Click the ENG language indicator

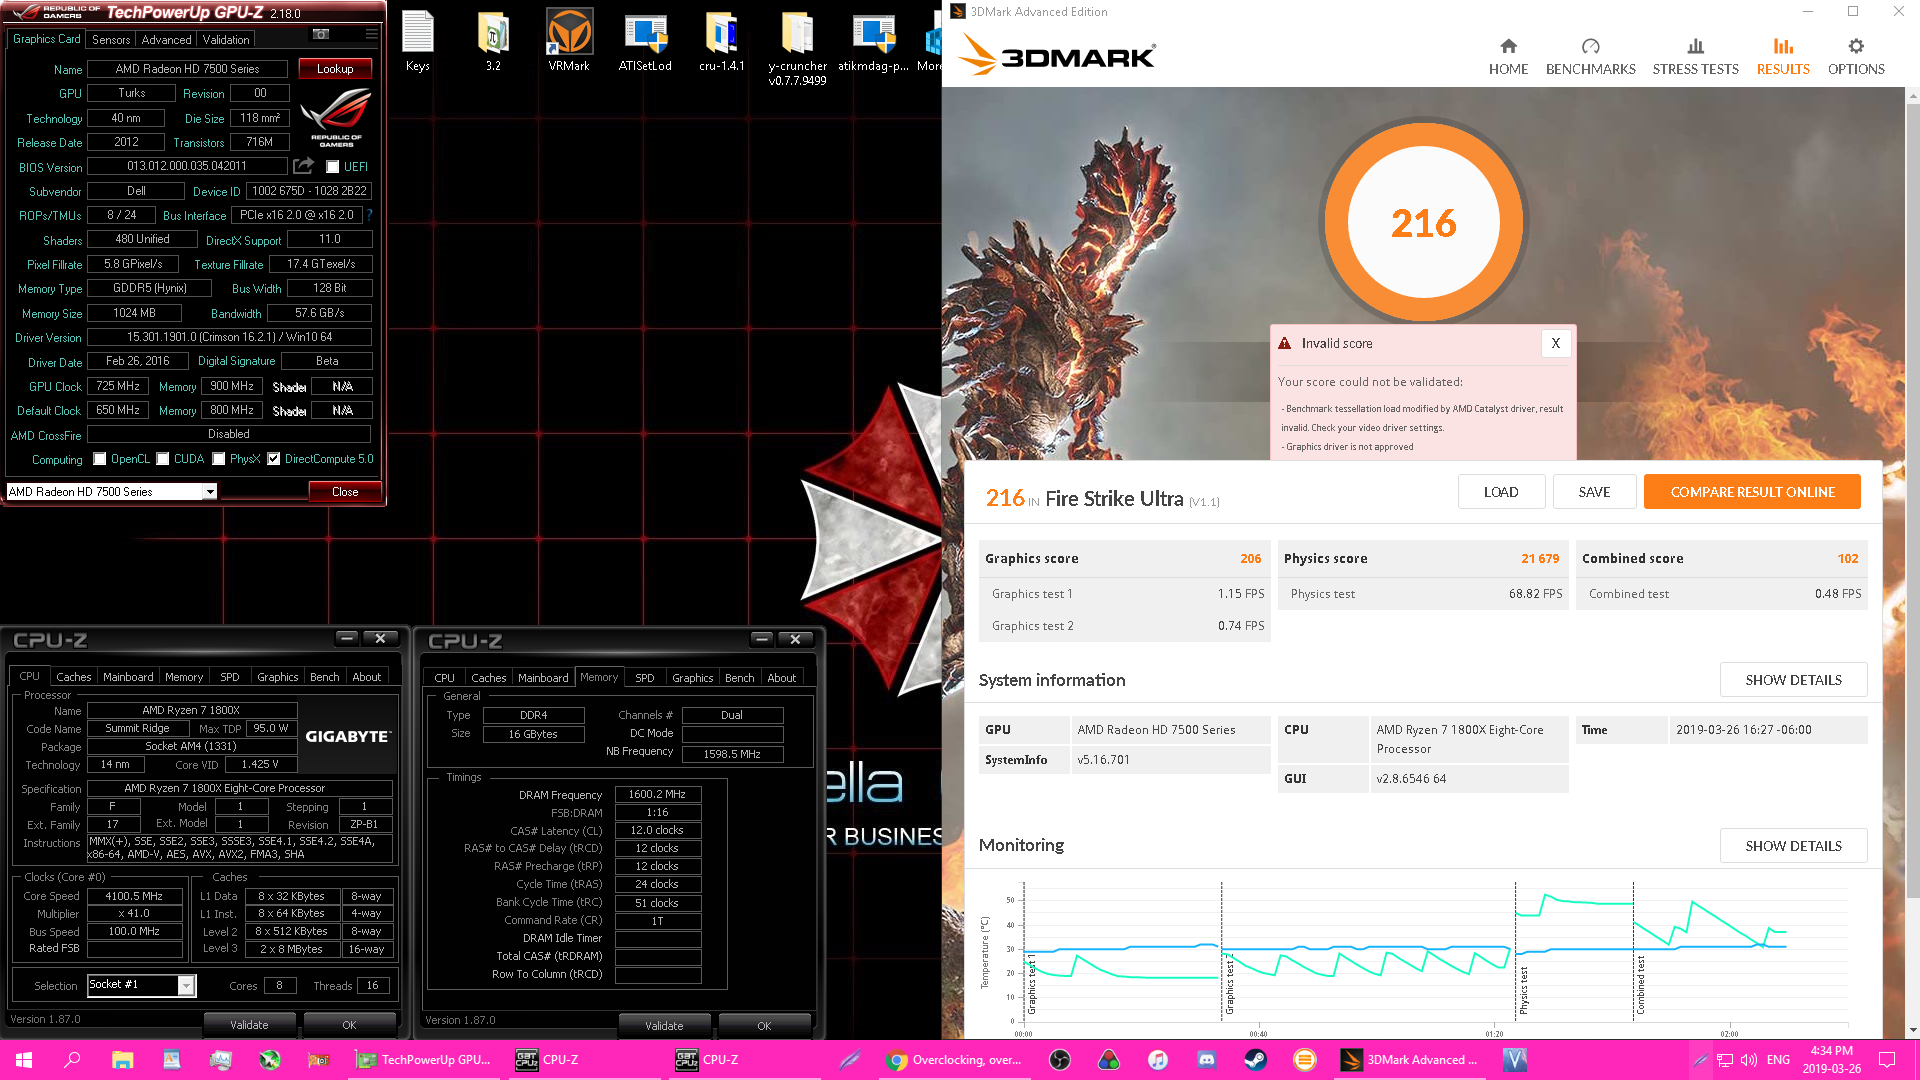tap(1778, 1060)
